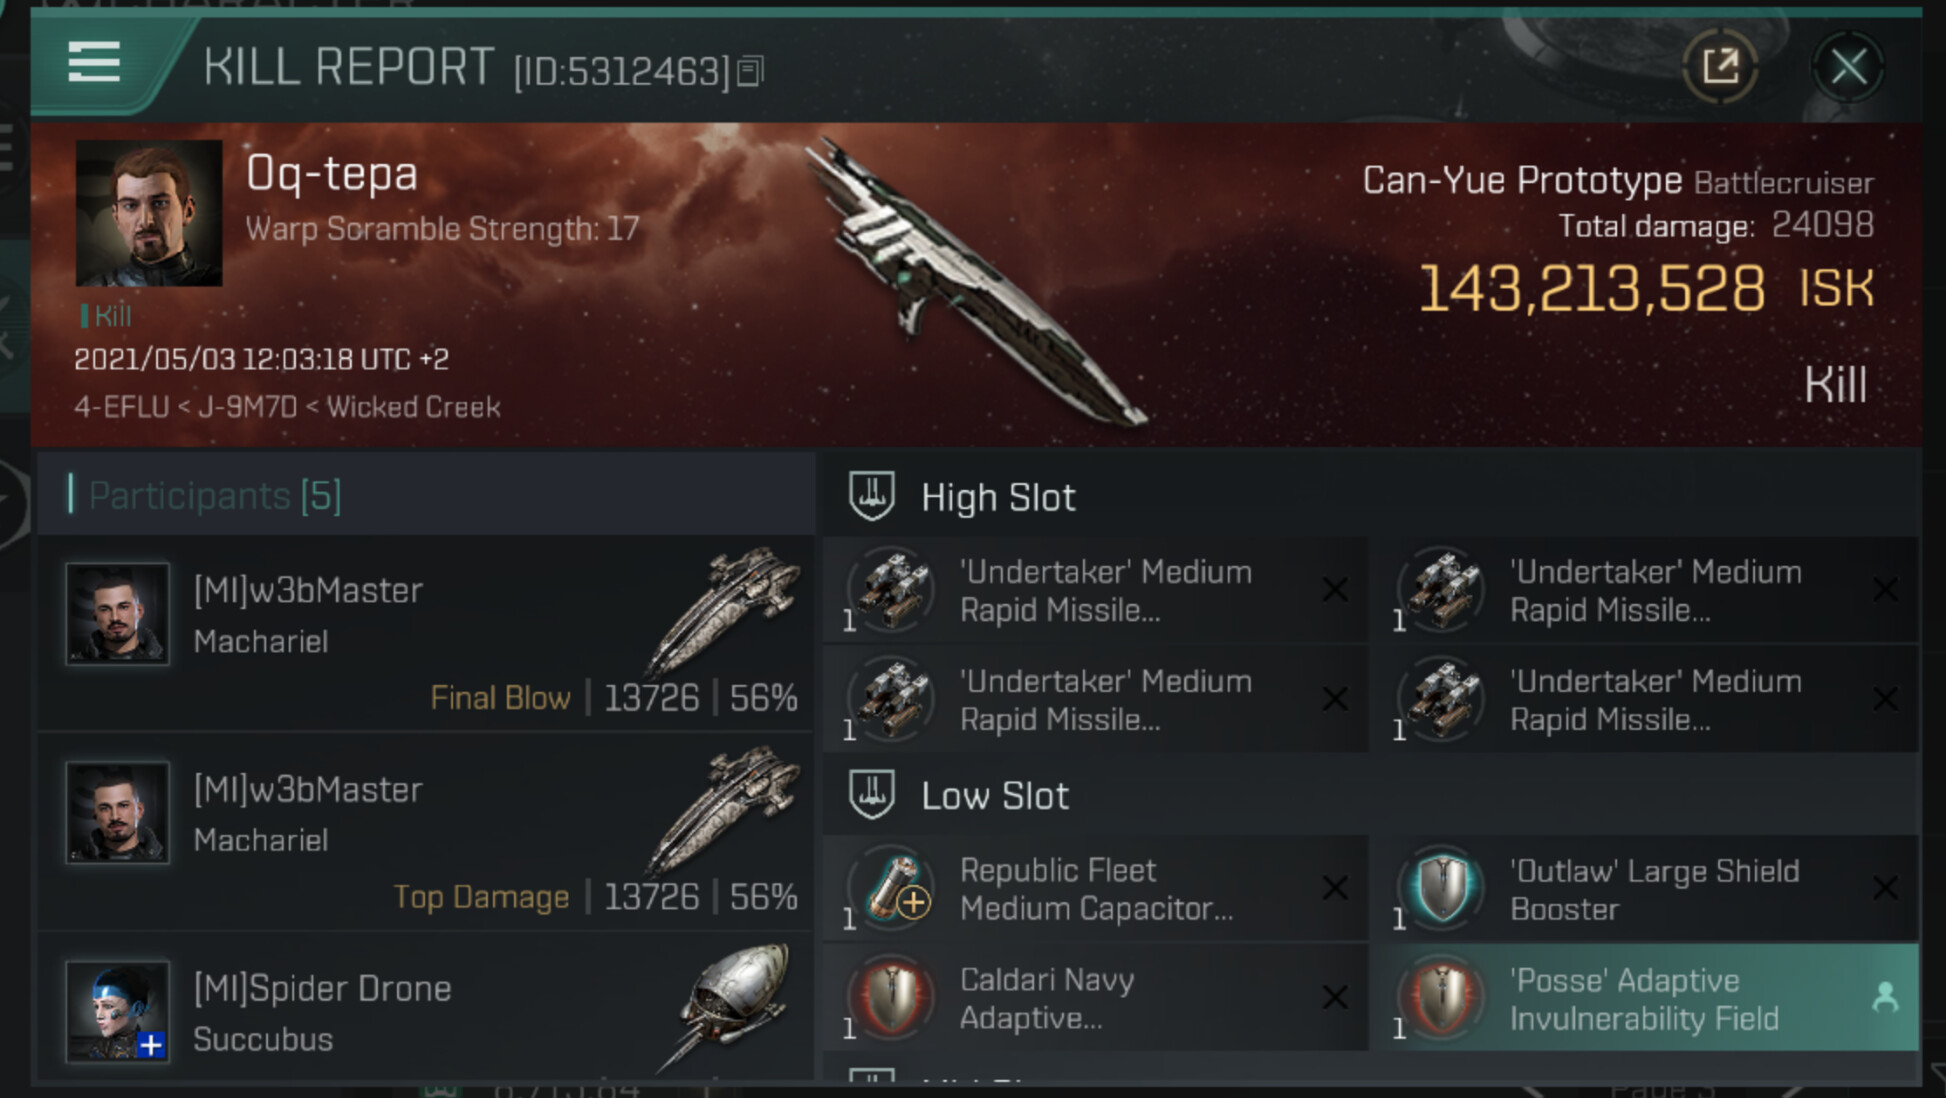Image resolution: width=1946 pixels, height=1098 pixels.
Task: Open the Spider Drone pilot portrait
Action: click(118, 1010)
